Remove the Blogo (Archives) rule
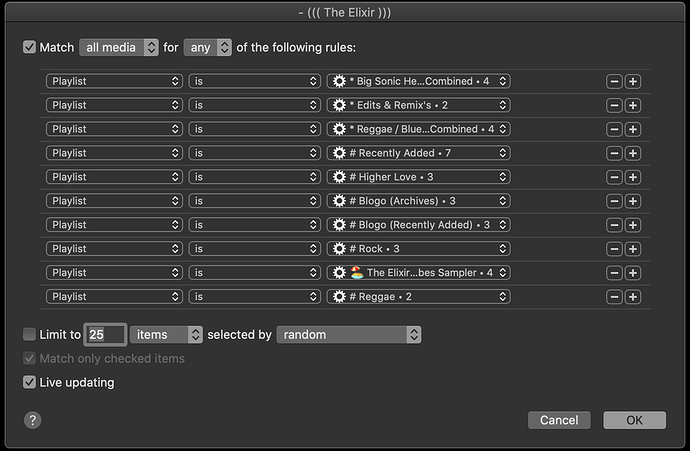 click(615, 201)
